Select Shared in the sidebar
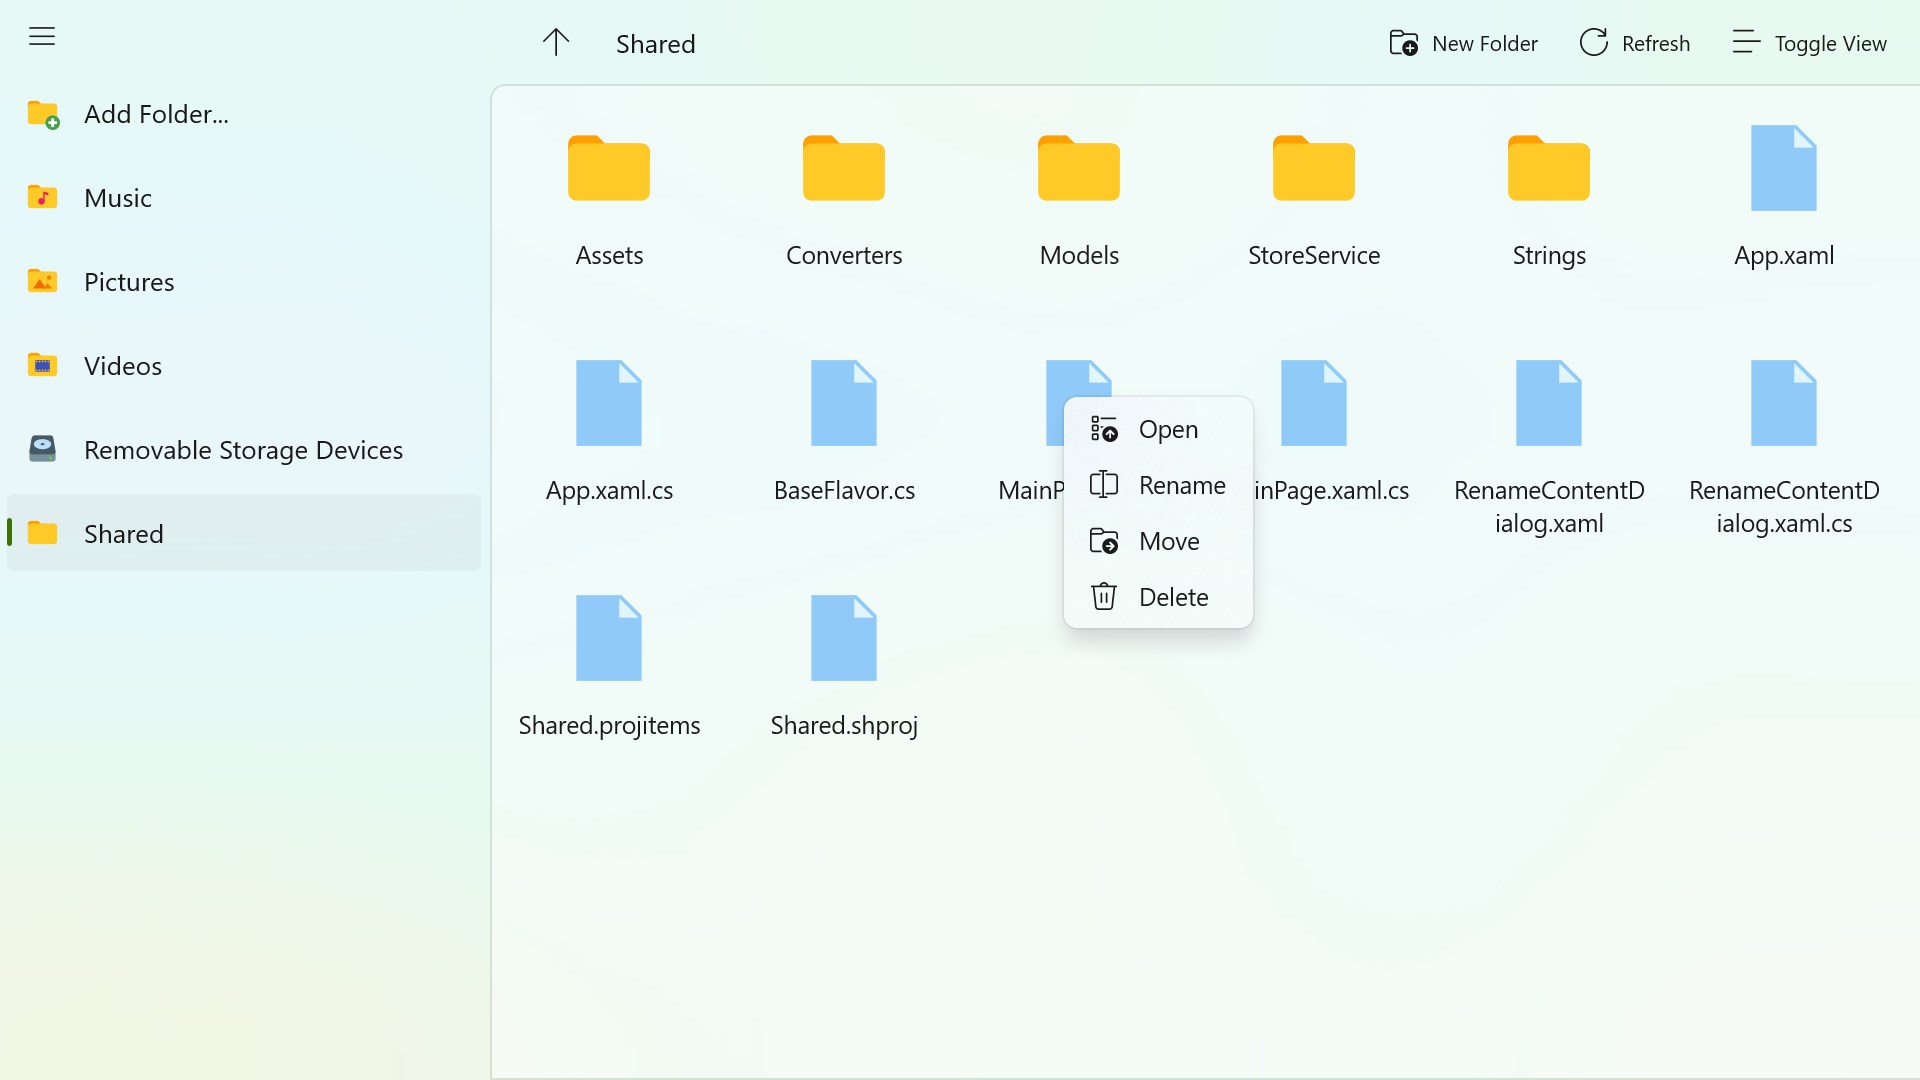Image resolution: width=1920 pixels, height=1080 pixels. click(244, 533)
